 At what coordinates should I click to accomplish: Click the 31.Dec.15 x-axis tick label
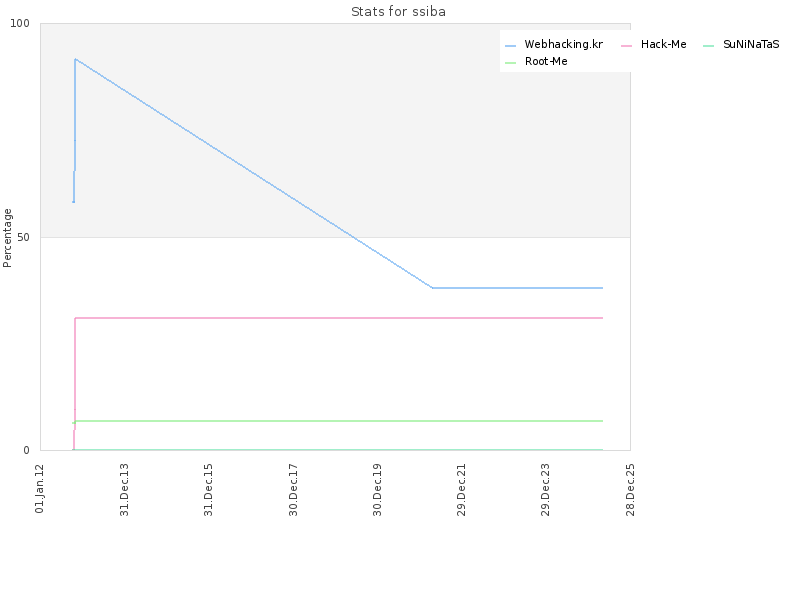click(x=209, y=487)
